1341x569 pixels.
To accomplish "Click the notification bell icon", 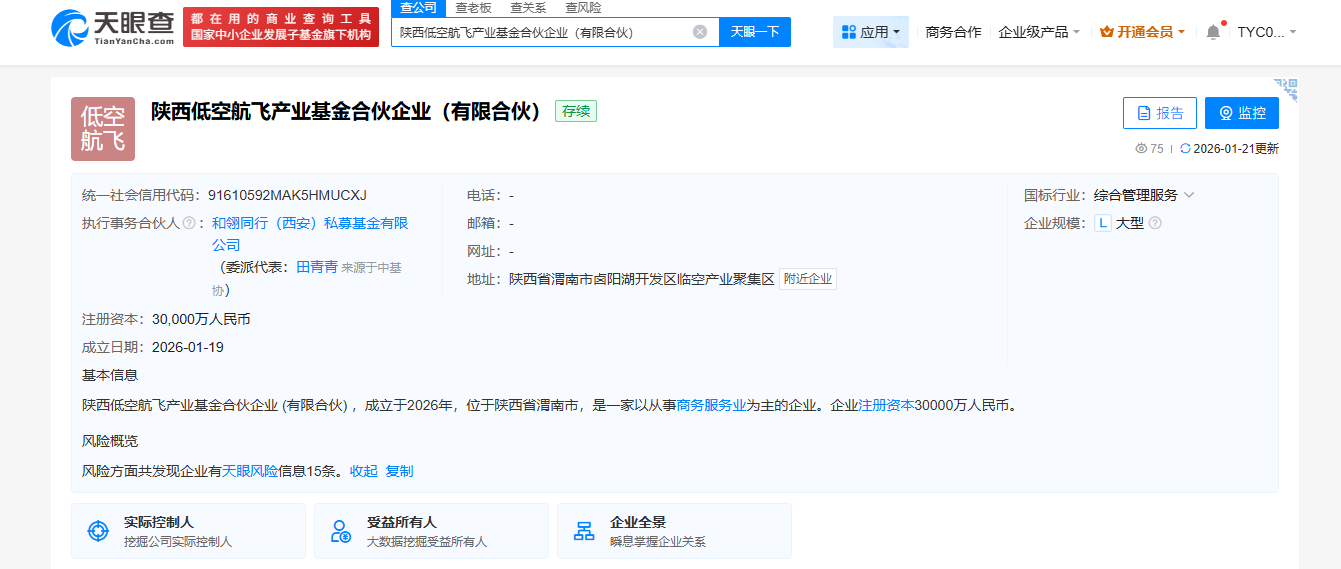I will (1213, 32).
